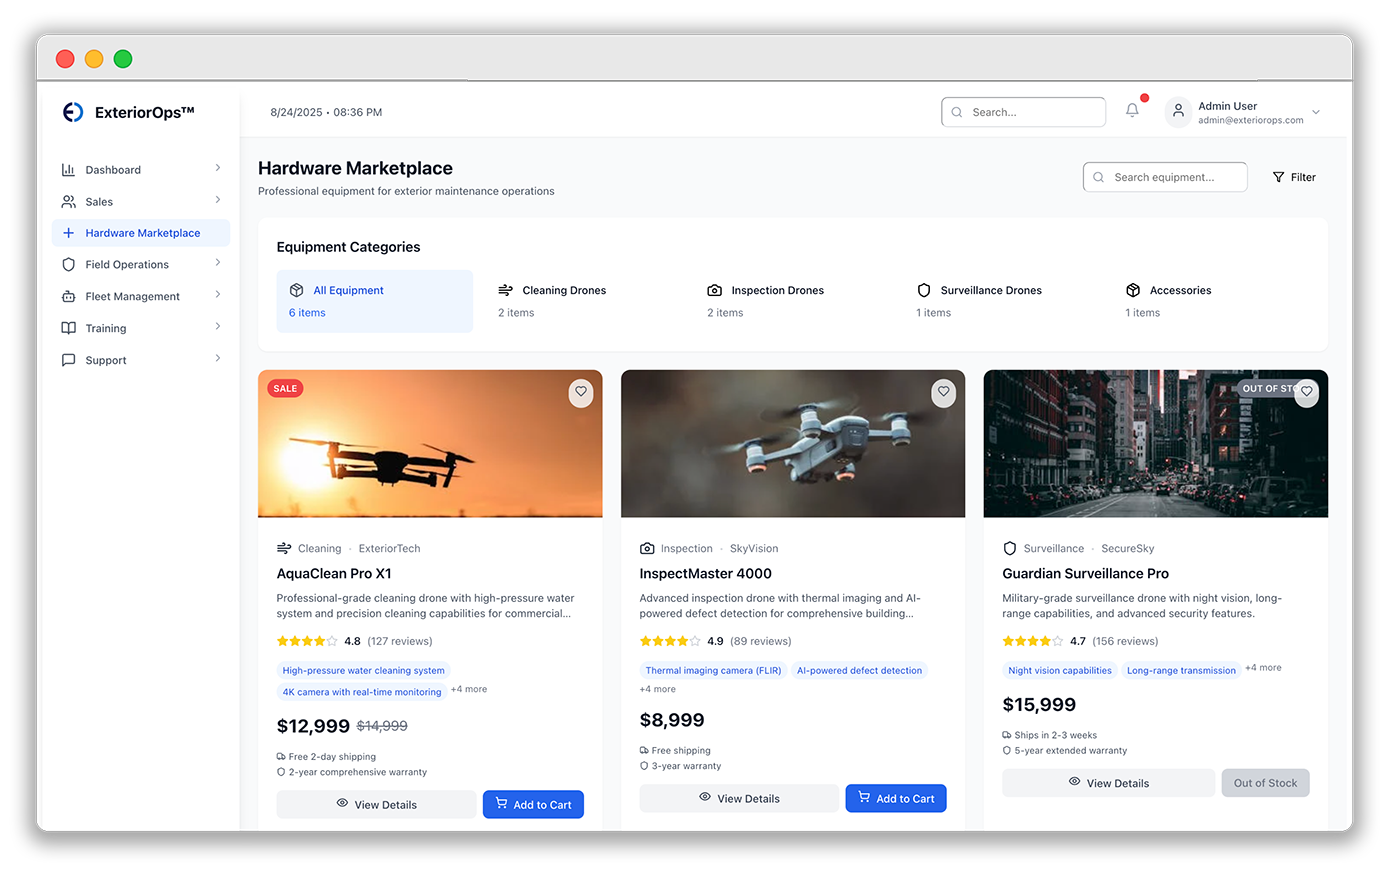Viewport: 1390px width, 871px height.
Task: Click the ExteriorOps logo icon
Action: (73, 112)
